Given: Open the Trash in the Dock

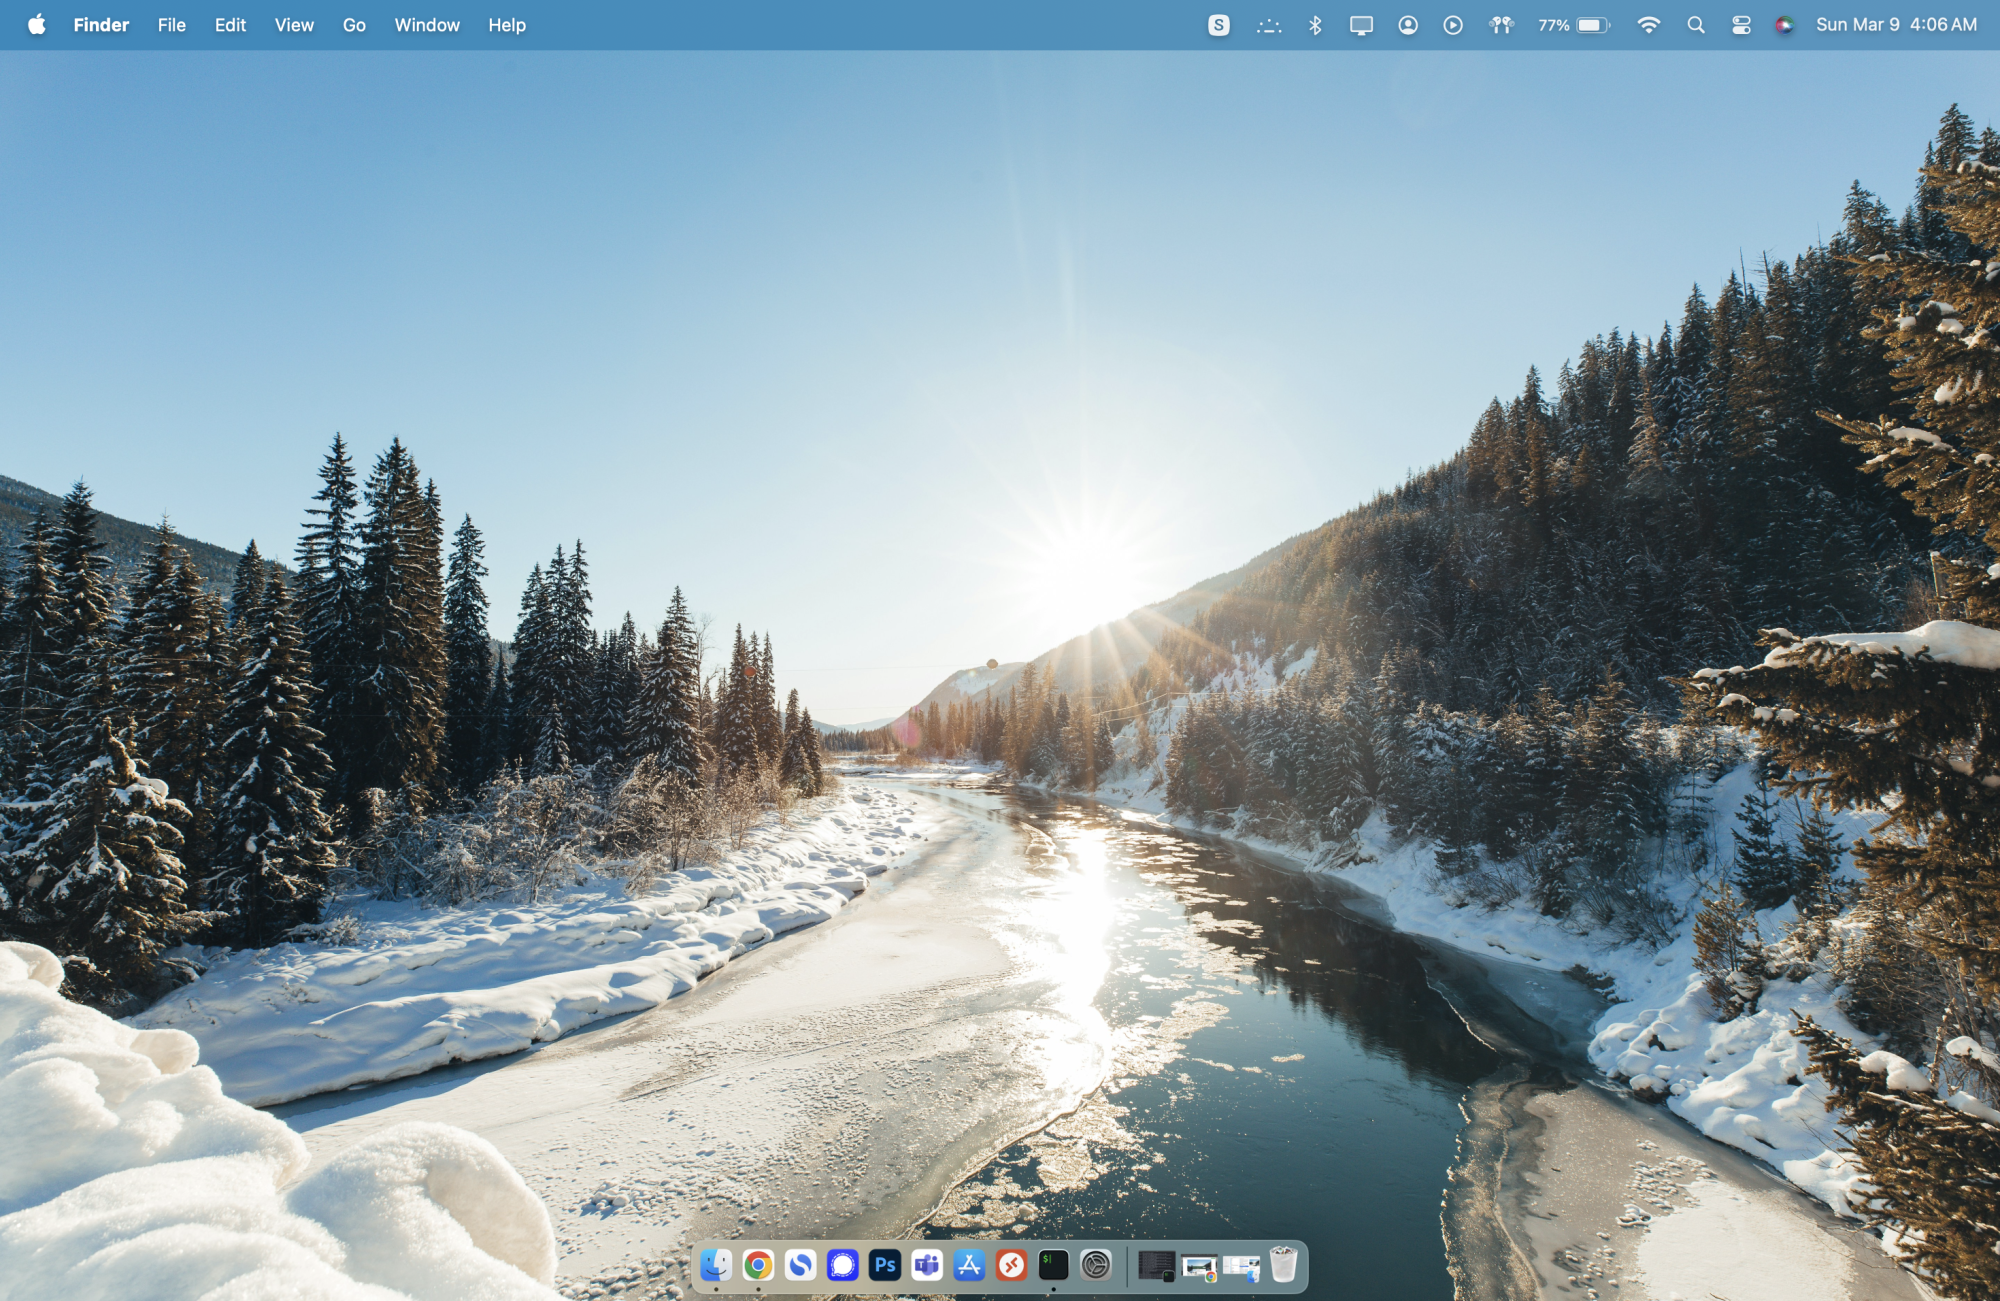Looking at the screenshot, I should click(1283, 1266).
